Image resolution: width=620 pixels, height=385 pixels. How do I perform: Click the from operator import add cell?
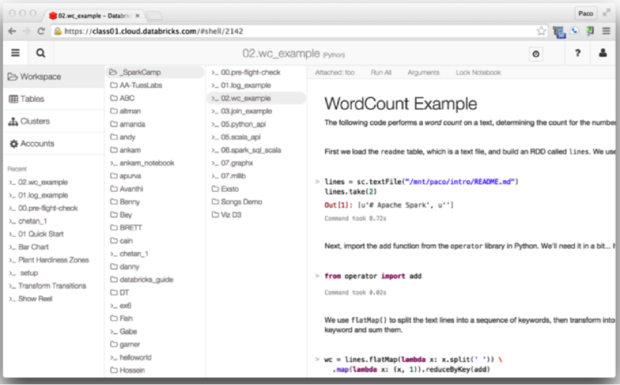[x=373, y=276]
